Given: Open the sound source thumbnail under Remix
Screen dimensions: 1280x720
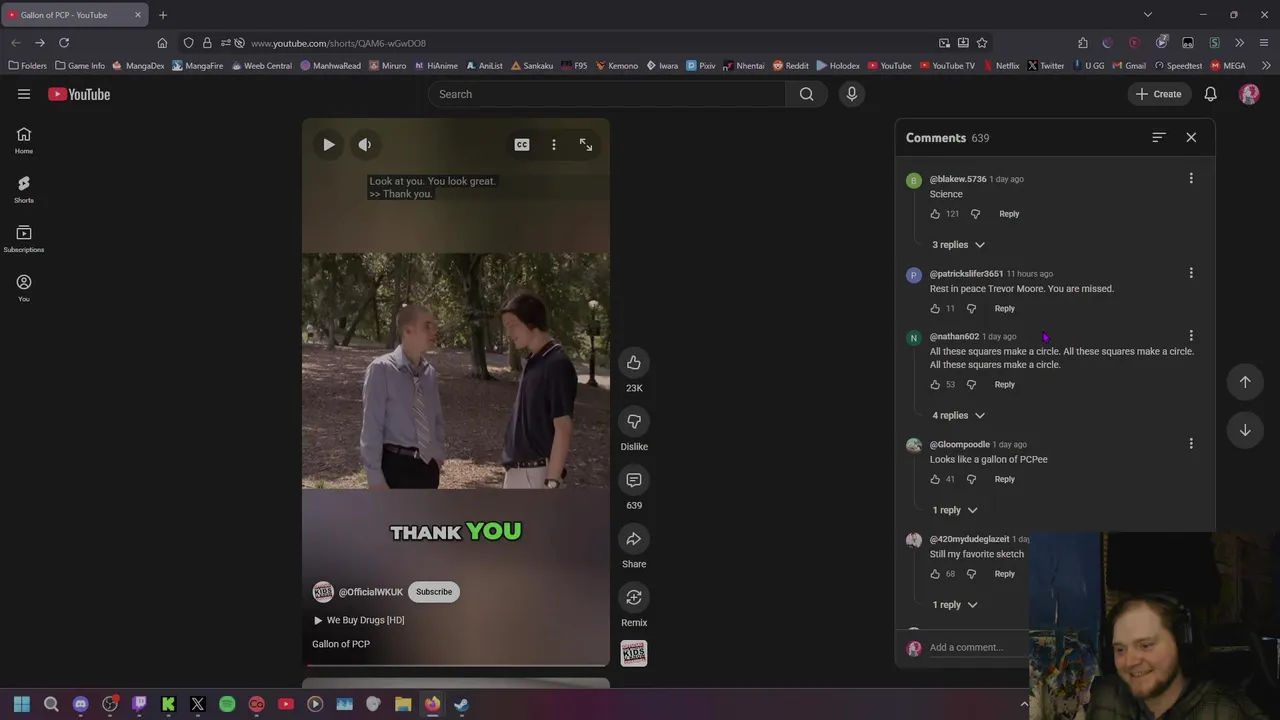Looking at the screenshot, I should click(x=634, y=654).
